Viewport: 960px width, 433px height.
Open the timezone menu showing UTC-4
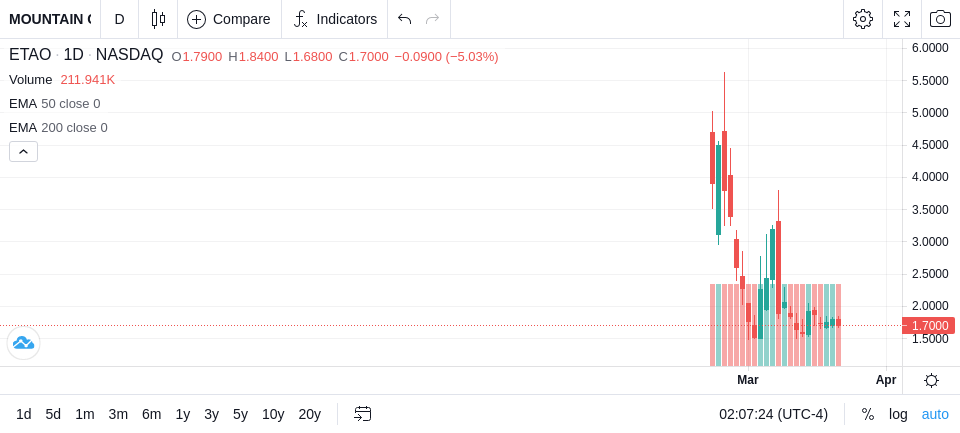(x=773, y=414)
